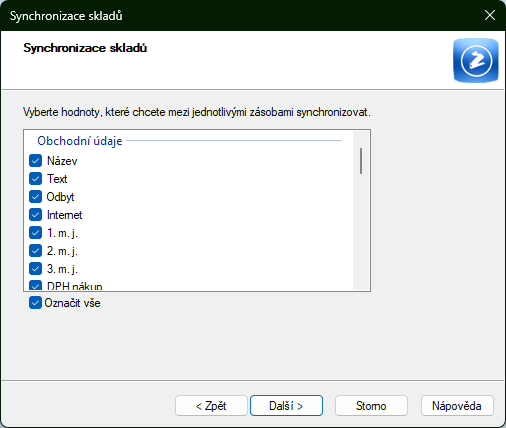The image size is (506, 428).
Task: Click the Synchronizace skladů title bar text
Action: click(66, 16)
